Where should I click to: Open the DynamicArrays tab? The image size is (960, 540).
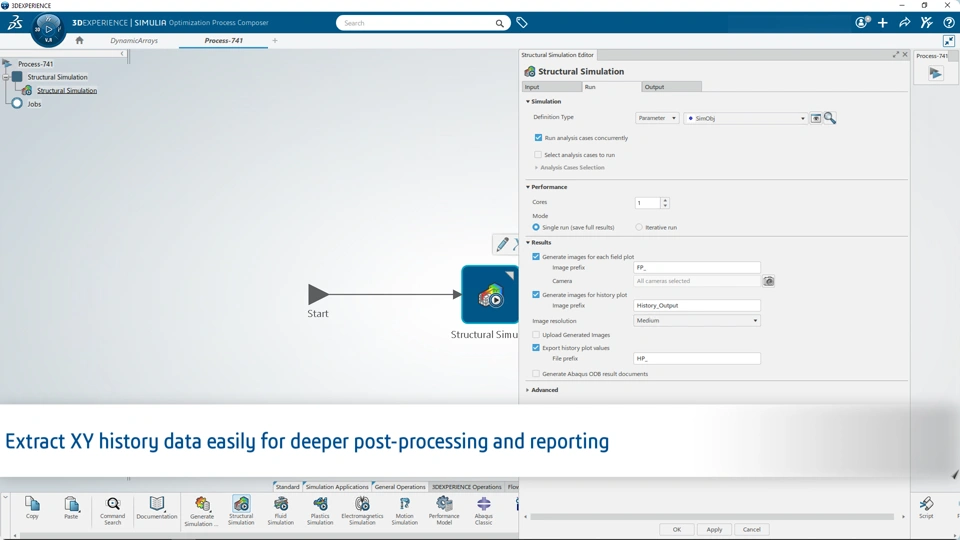click(x=134, y=40)
